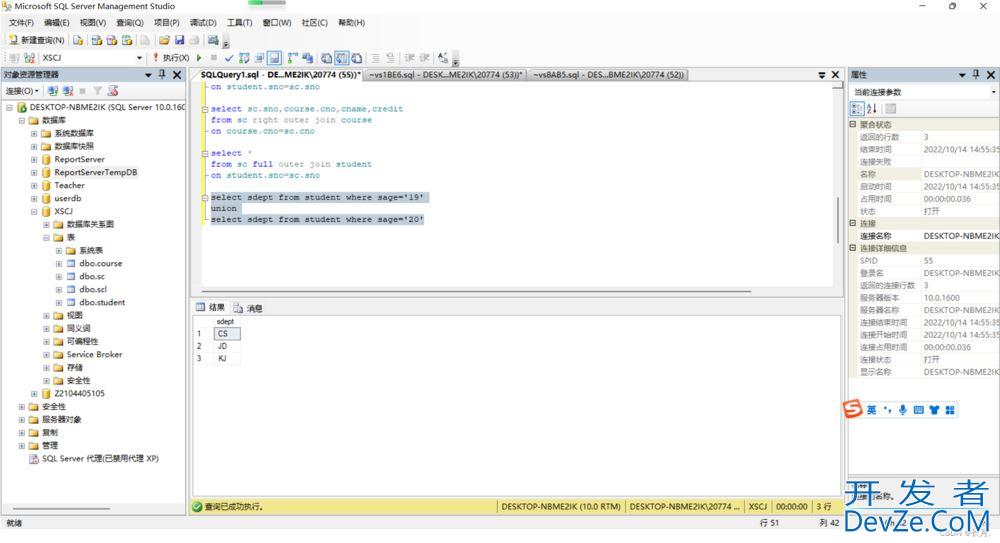Click the Object Explorer horizontal scrollbar
The image size is (1000, 543).
point(61,509)
